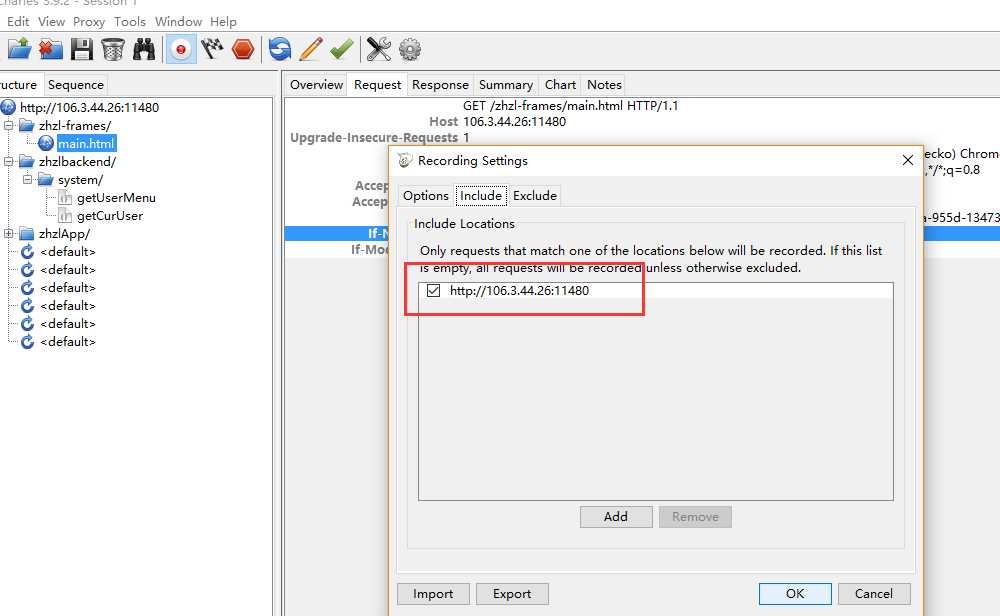The image size is (1000, 616).
Task: Click Cancel in Recording Settings
Action: pos(874,594)
